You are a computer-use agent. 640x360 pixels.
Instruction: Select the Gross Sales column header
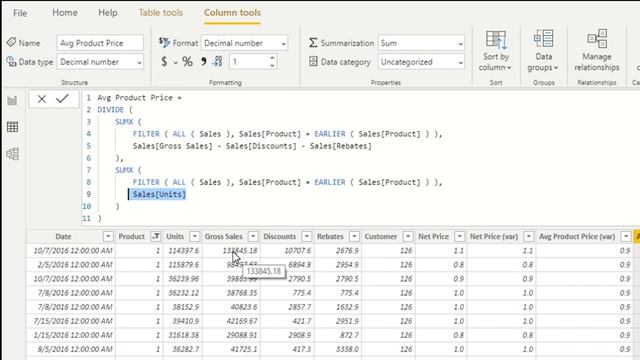coord(224,236)
